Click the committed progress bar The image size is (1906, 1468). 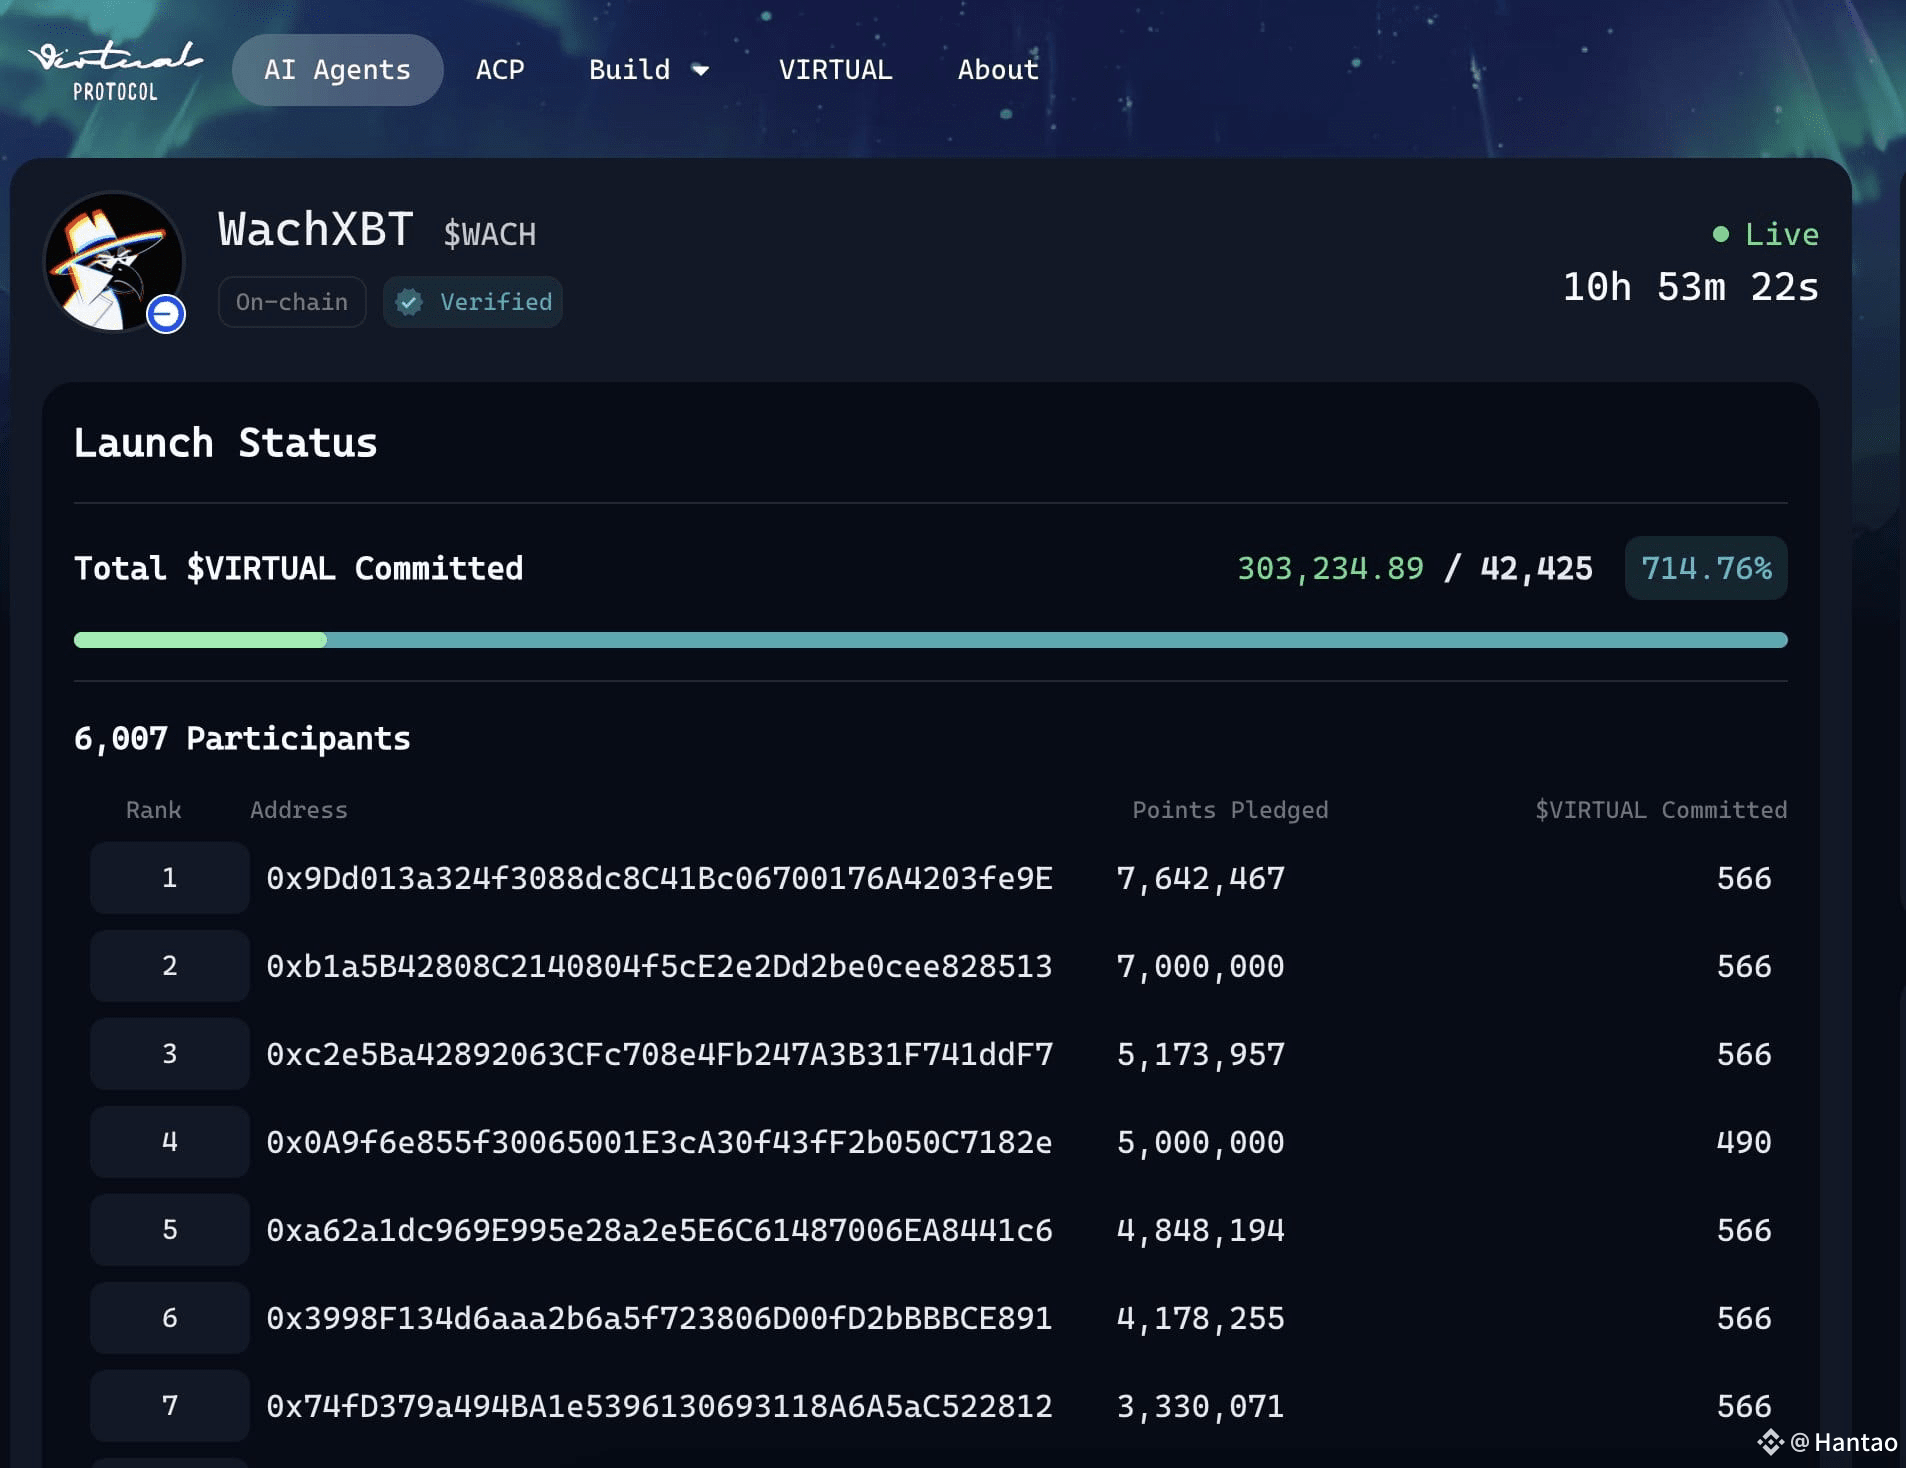tap(931, 640)
